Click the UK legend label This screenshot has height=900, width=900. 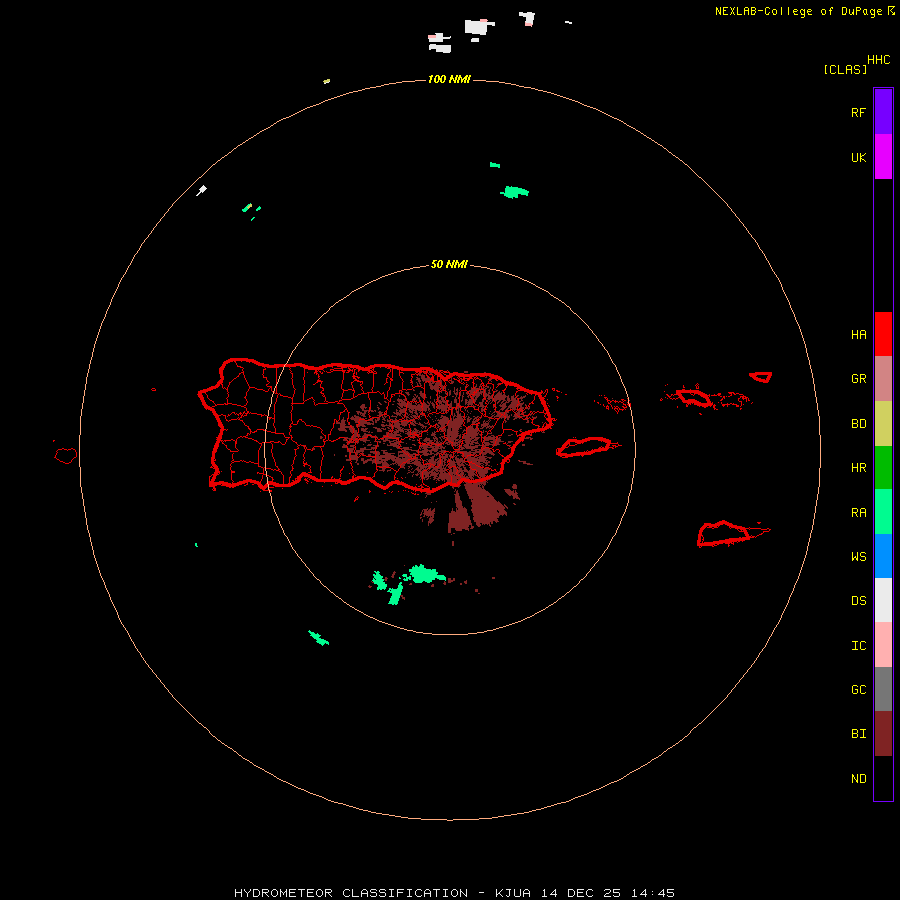pos(858,157)
